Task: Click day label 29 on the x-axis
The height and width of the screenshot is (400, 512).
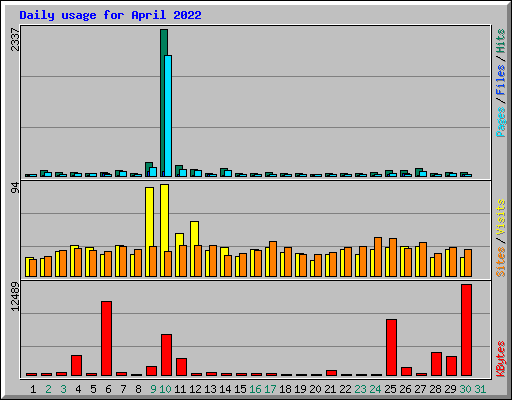Action: tap(450, 389)
